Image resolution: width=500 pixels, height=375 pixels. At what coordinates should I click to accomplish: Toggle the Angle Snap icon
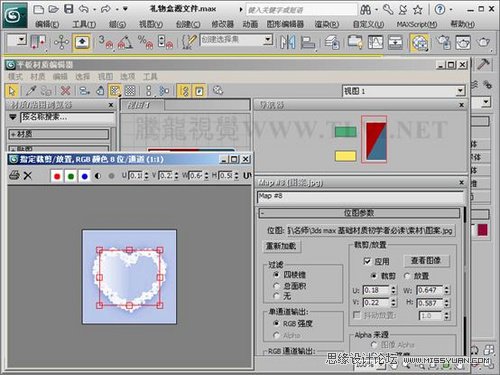pyautogui.click(x=125, y=43)
